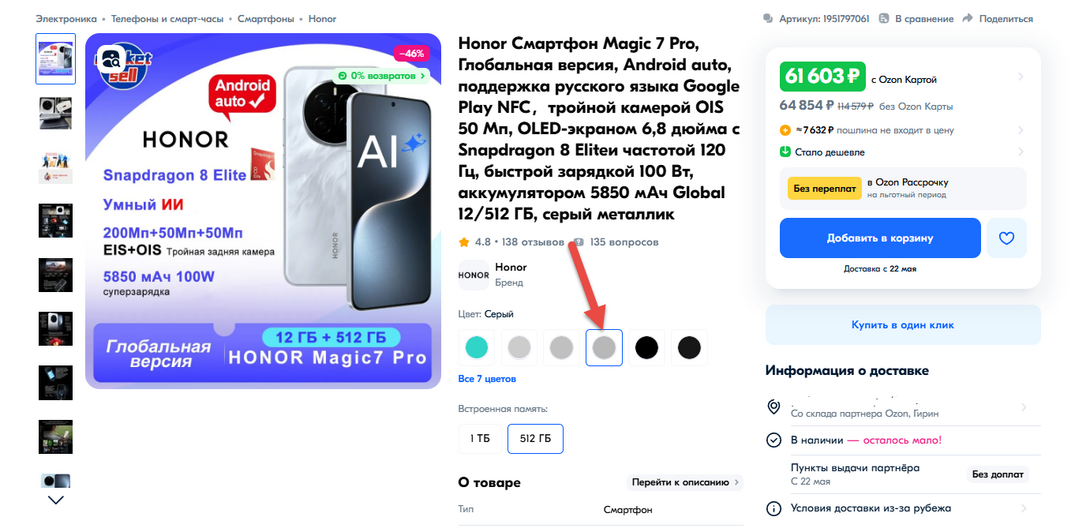
Task: Open the Смартфоны breadcrumb
Action: pos(266,19)
